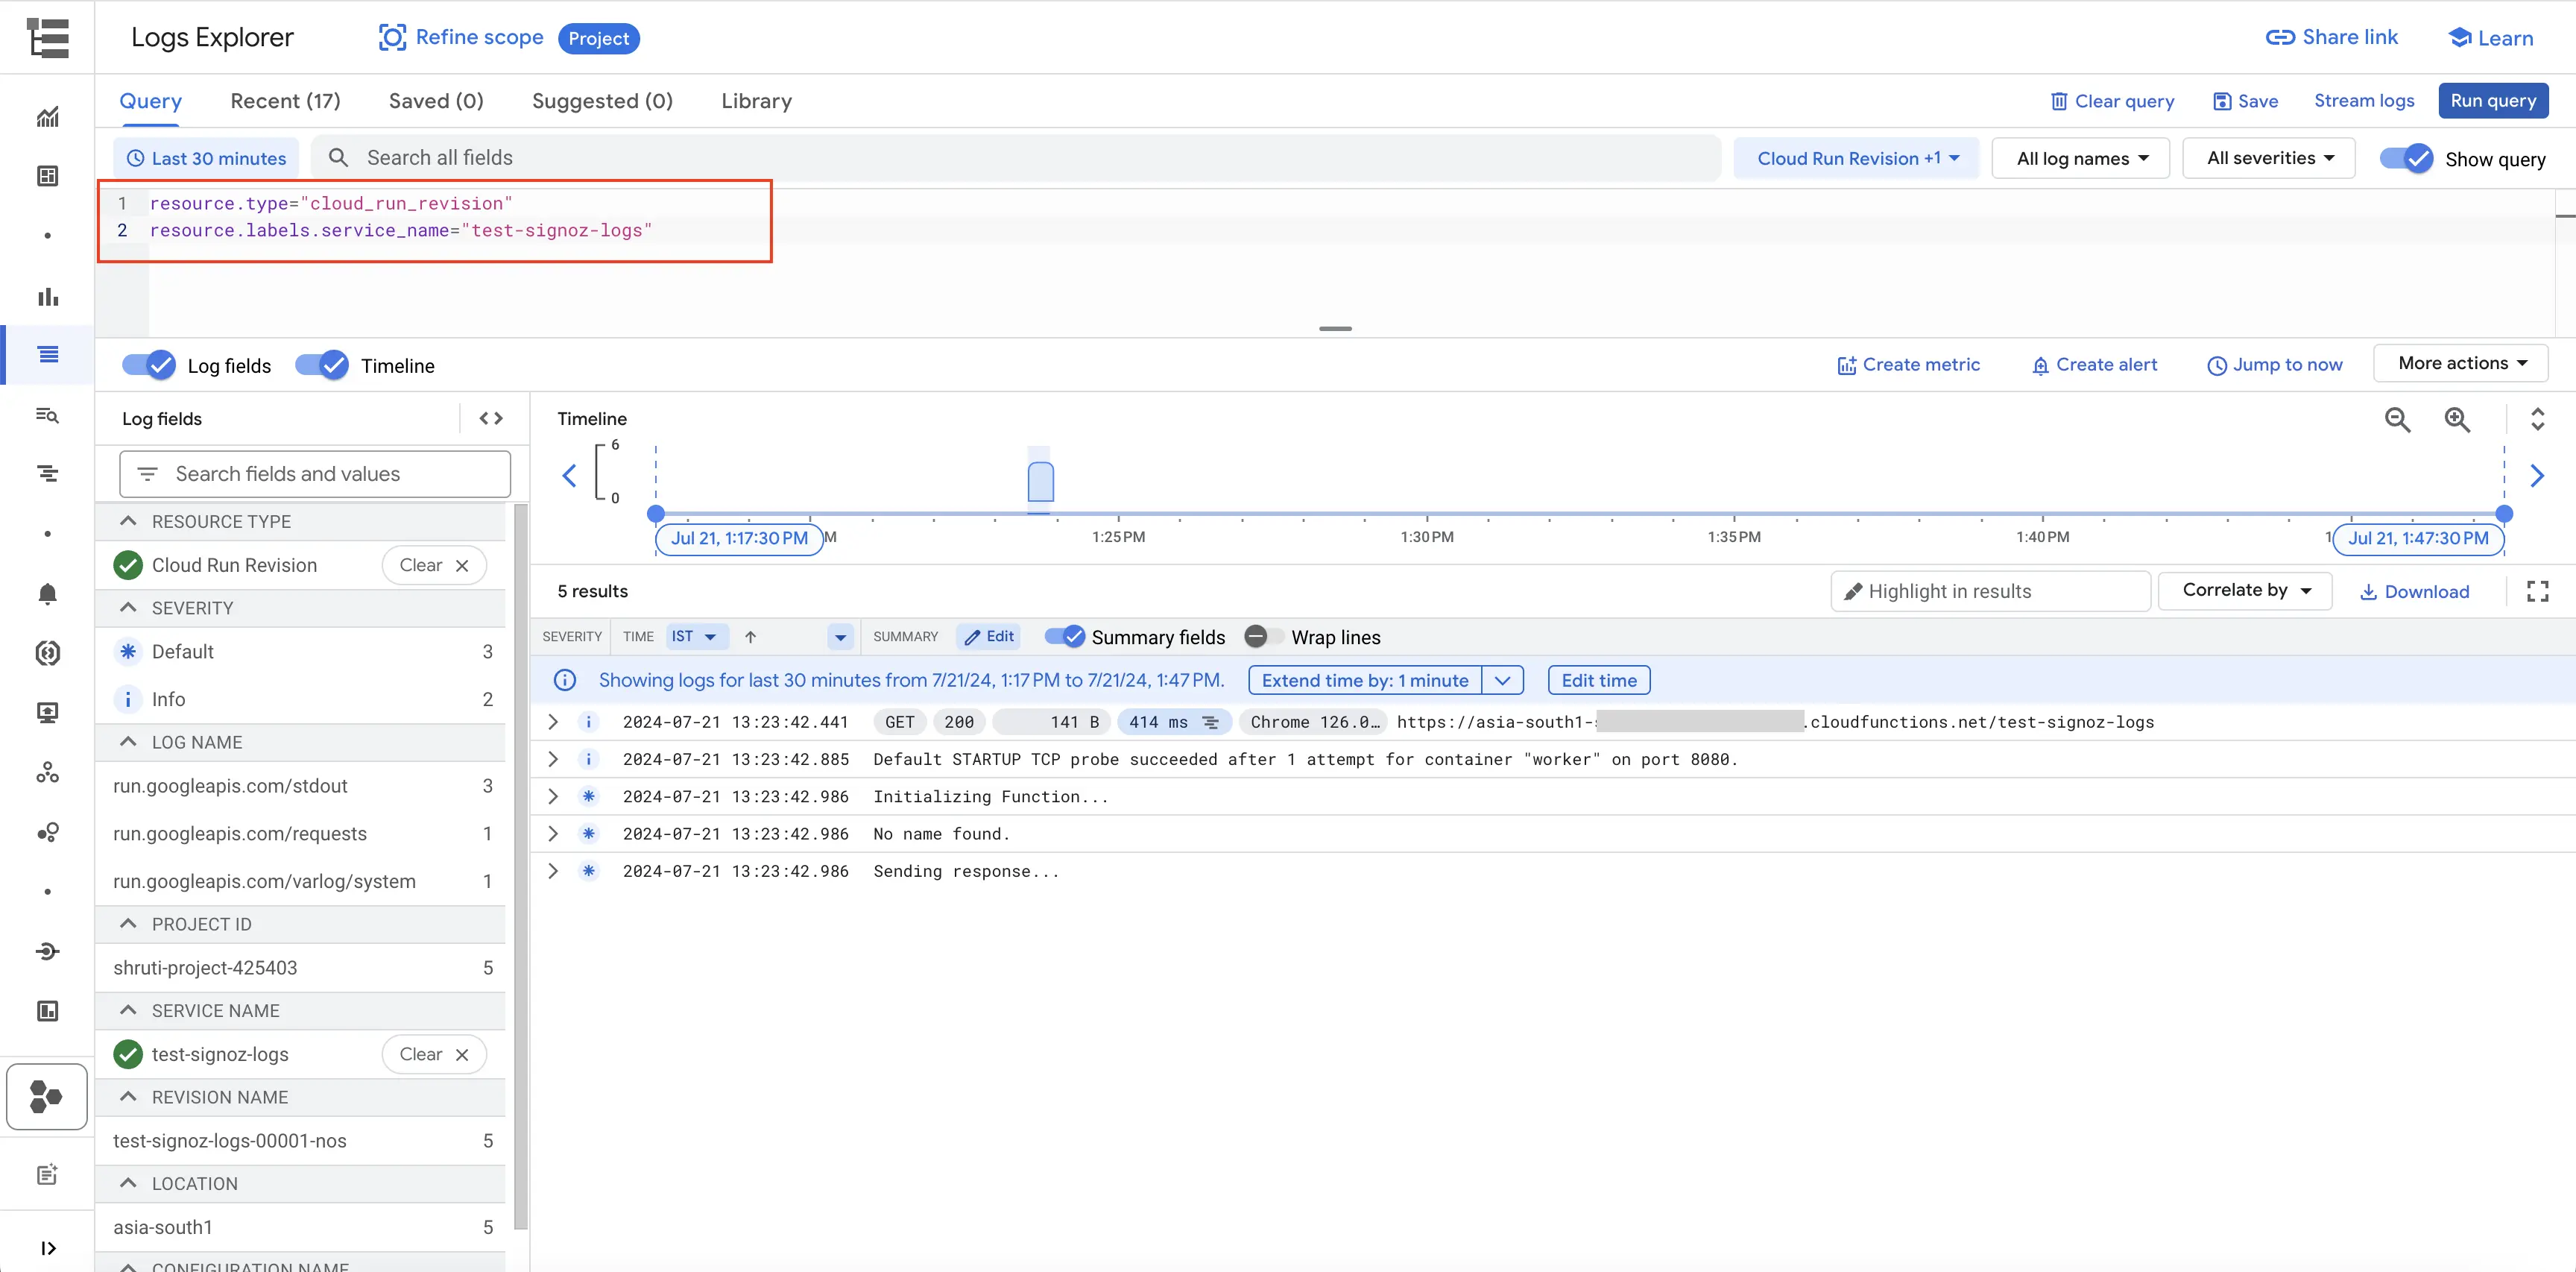Sort time ascending with the up arrow
The height and width of the screenshot is (1272, 2576).
[x=750, y=636]
